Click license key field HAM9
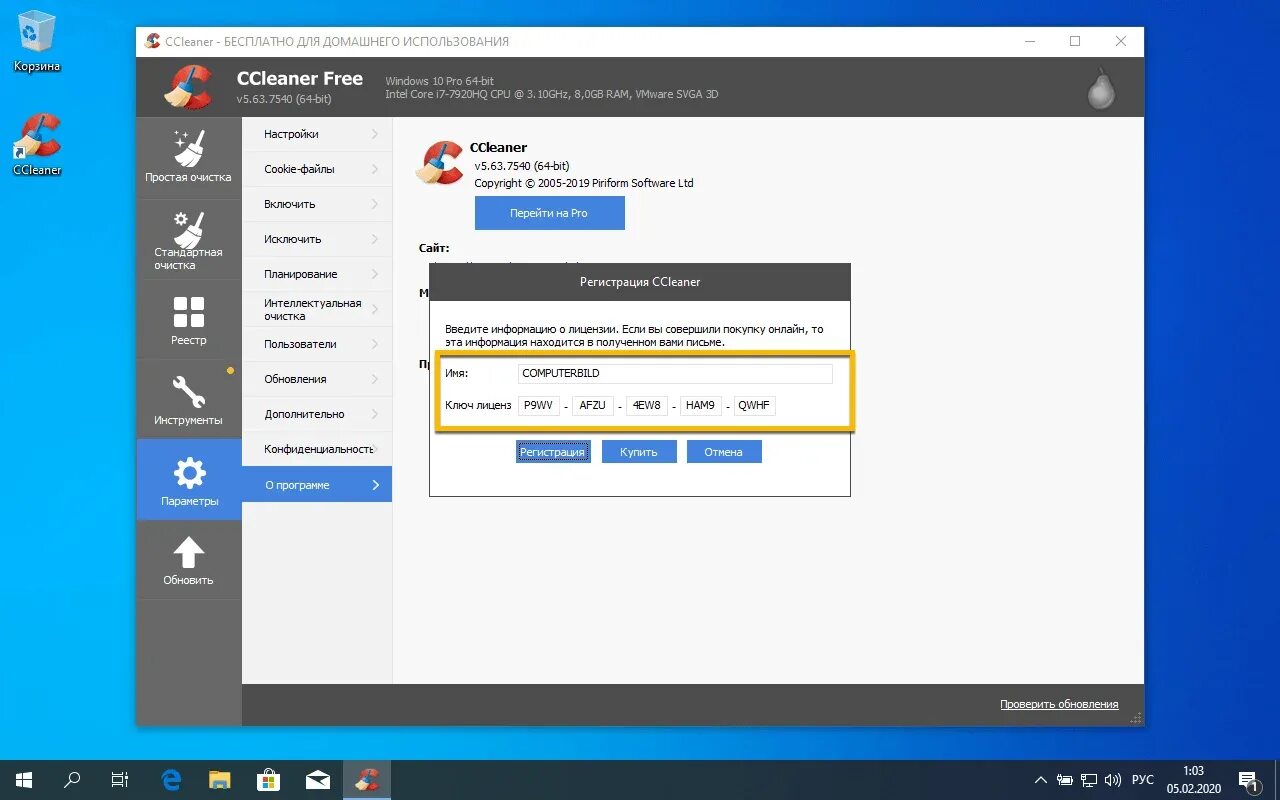Viewport: 1280px width, 800px height. (x=701, y=405)
